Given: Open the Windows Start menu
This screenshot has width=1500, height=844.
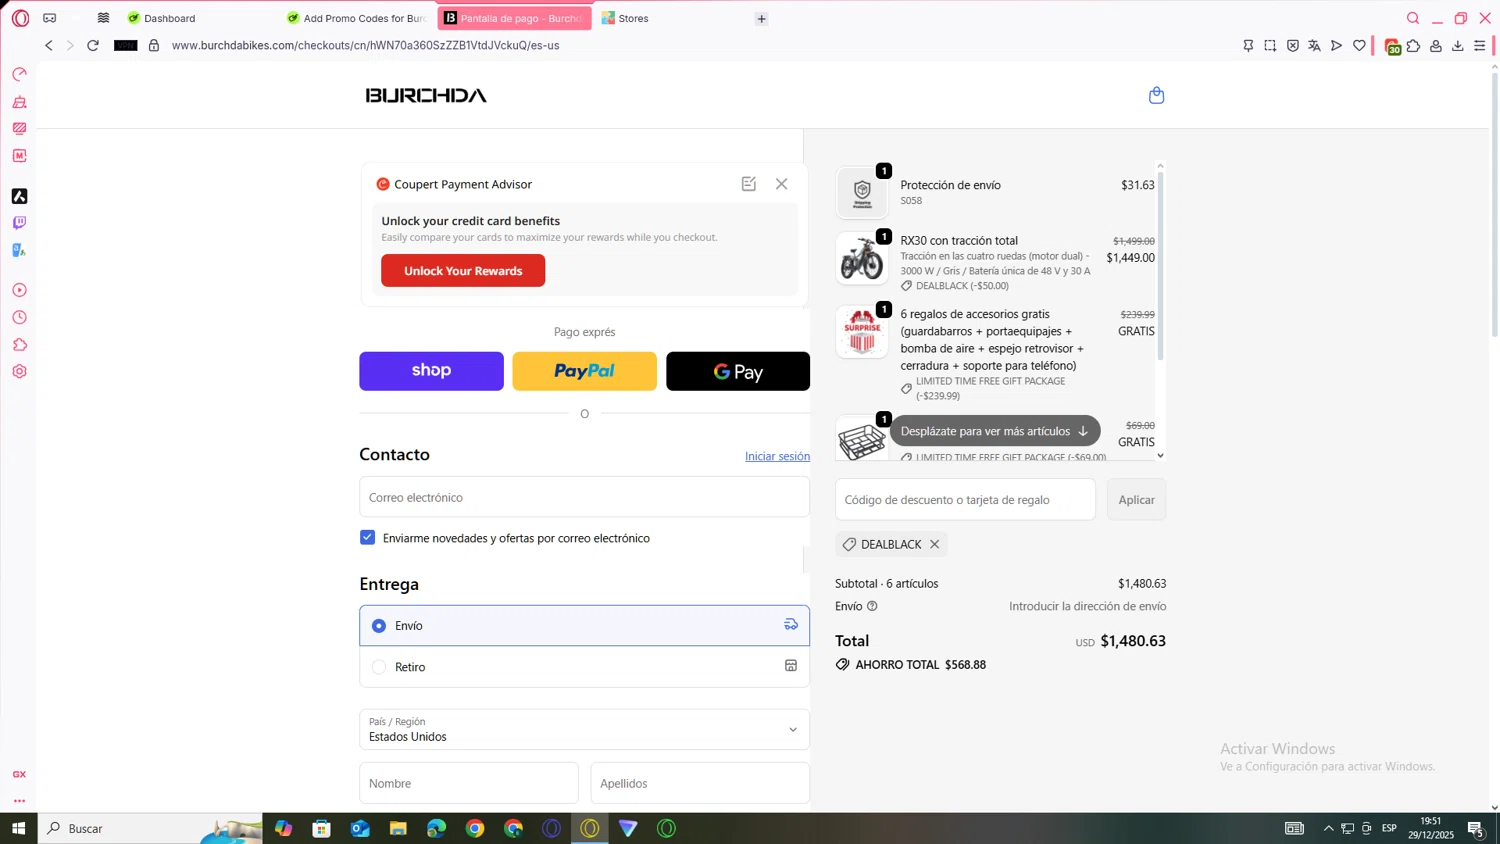Looking at the screenshot, I should click(x=18, y=828).
